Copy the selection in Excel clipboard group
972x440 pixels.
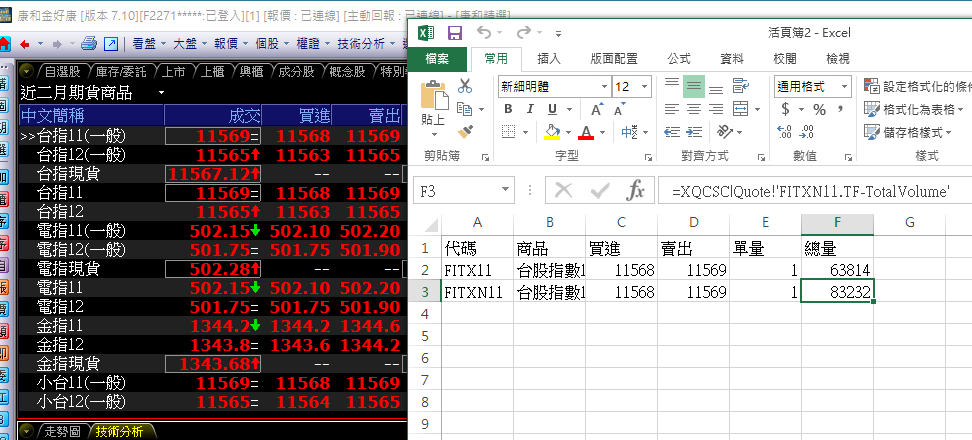coord(464,109)
